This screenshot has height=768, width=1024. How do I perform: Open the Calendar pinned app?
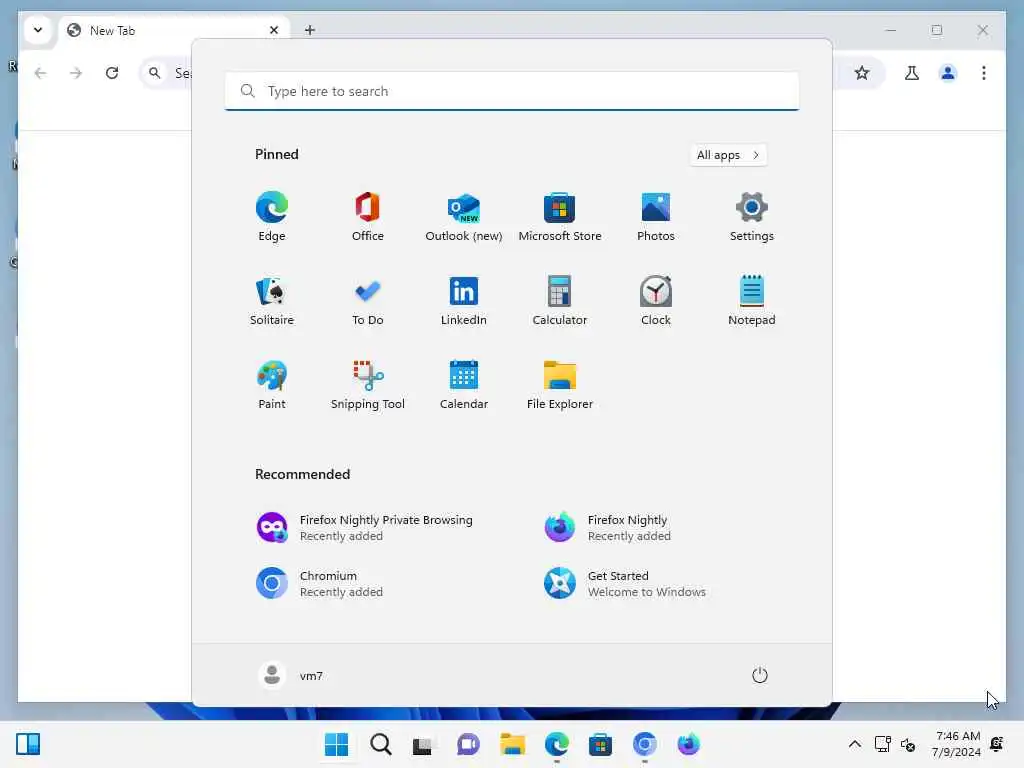464,385
